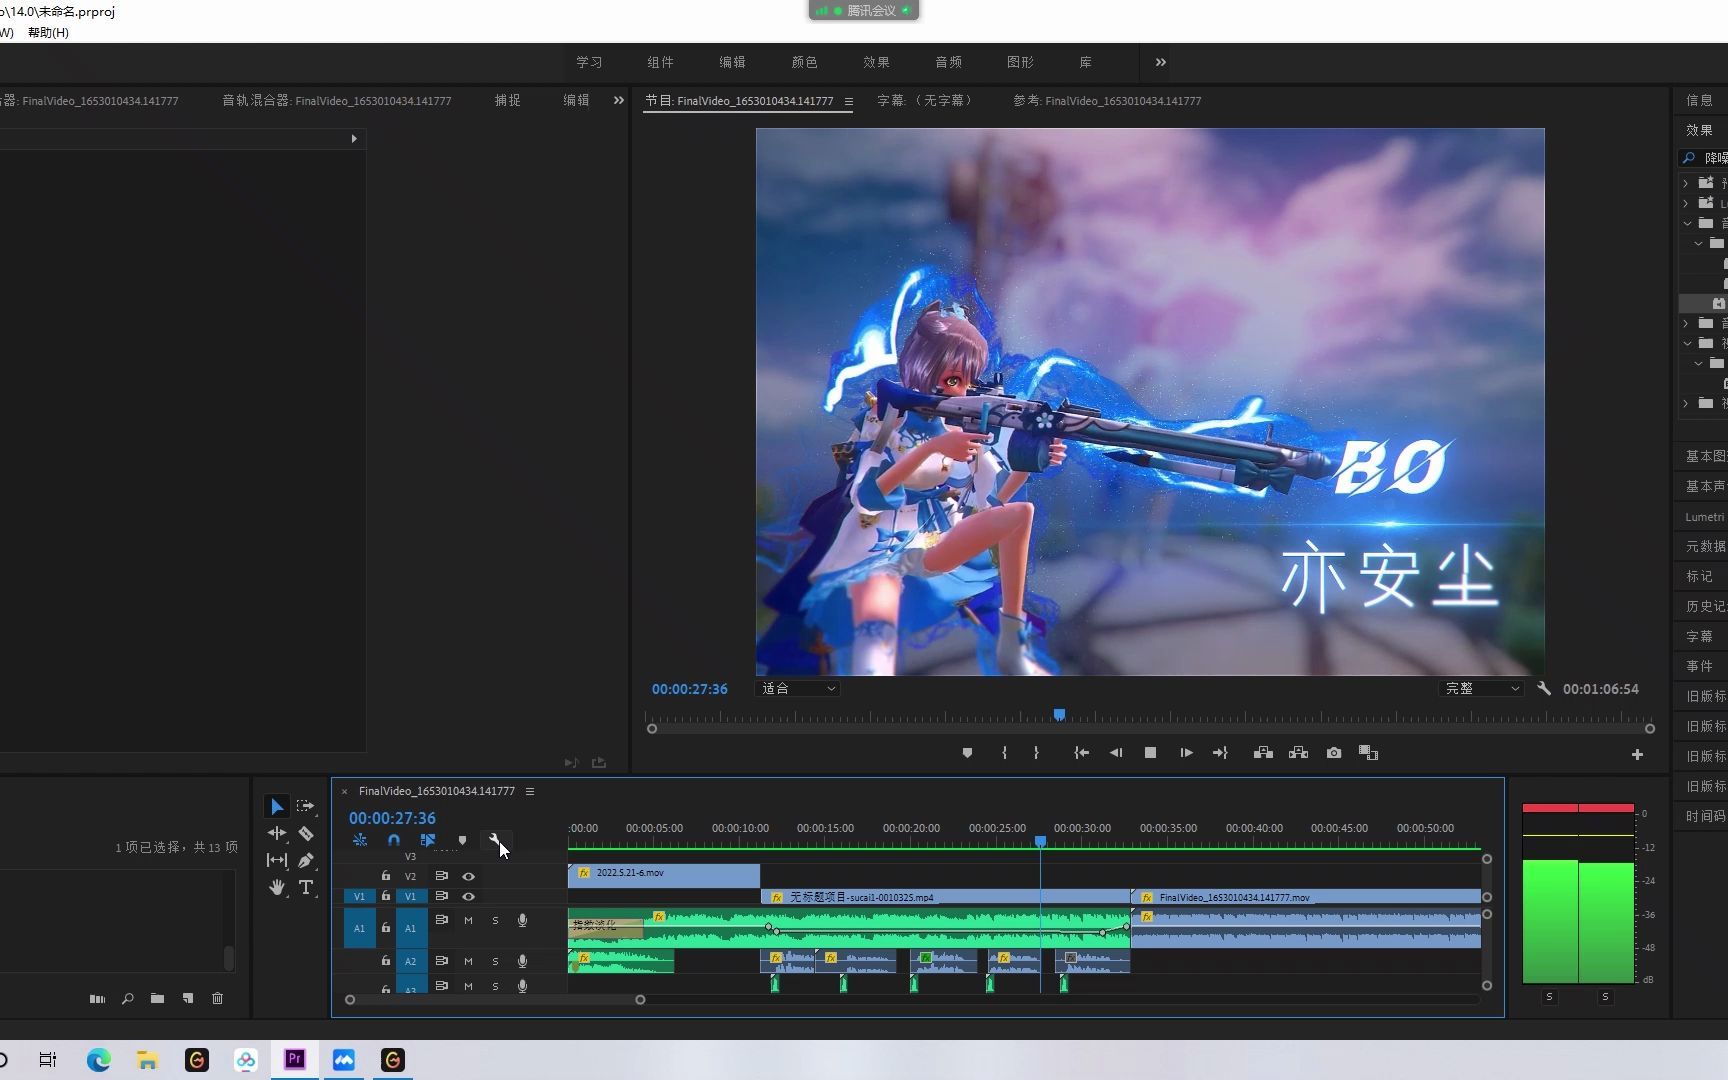This screenshot has width=1728, height=1080.
Task: Go to Out point in Program monitor
Action: click(1220, 753)
